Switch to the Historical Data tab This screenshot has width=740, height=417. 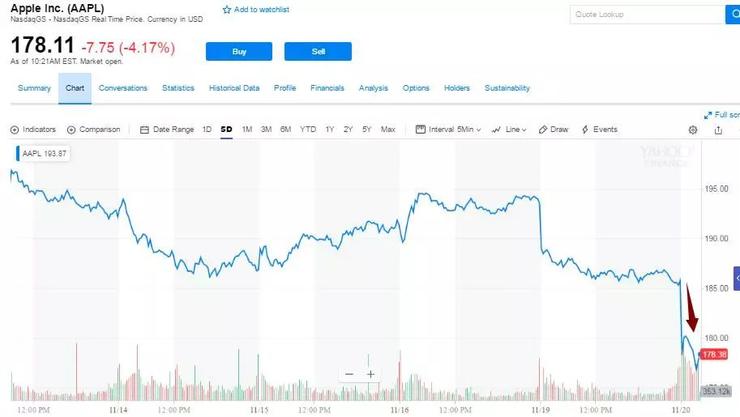coord(234,88)
